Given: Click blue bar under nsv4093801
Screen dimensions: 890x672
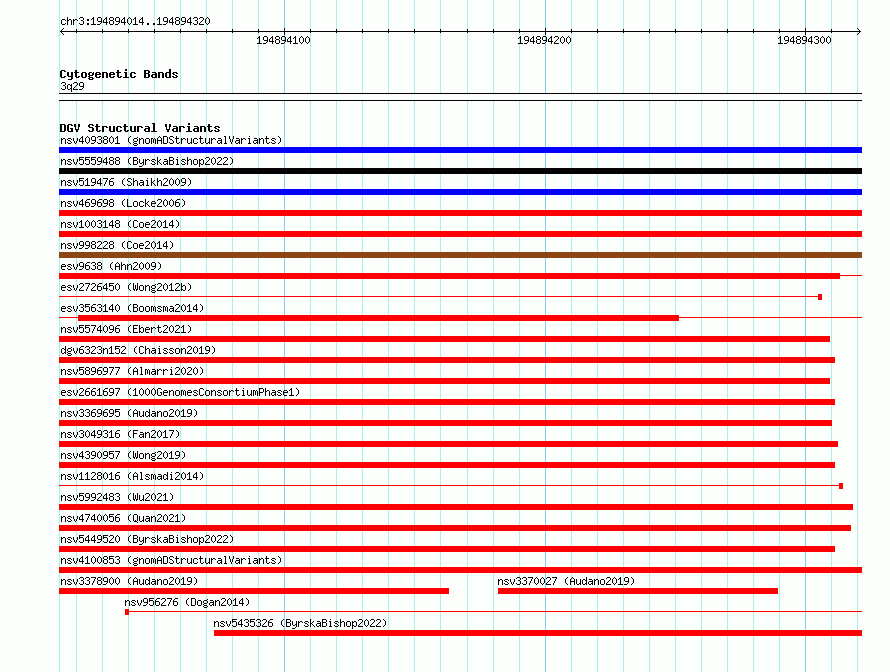Looking at the screenshot, I should point(460,150).
